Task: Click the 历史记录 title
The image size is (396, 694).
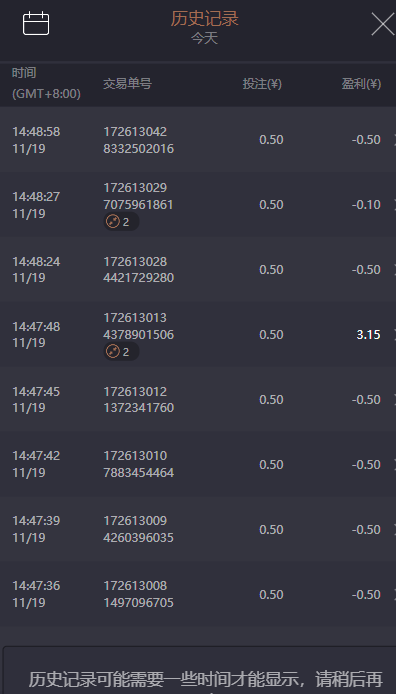Action: (x=204, y=19)
